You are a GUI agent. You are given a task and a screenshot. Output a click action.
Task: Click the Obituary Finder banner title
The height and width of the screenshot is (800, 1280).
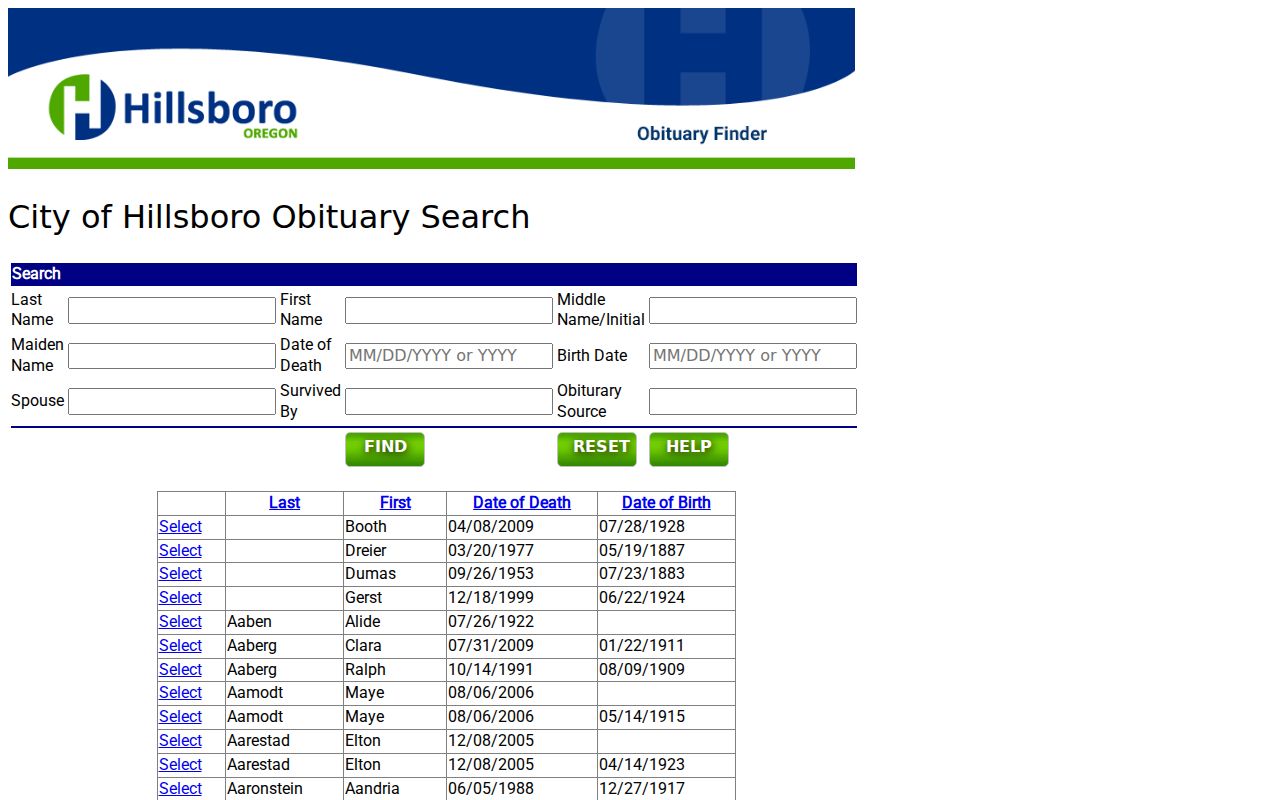tap(702, 134)
